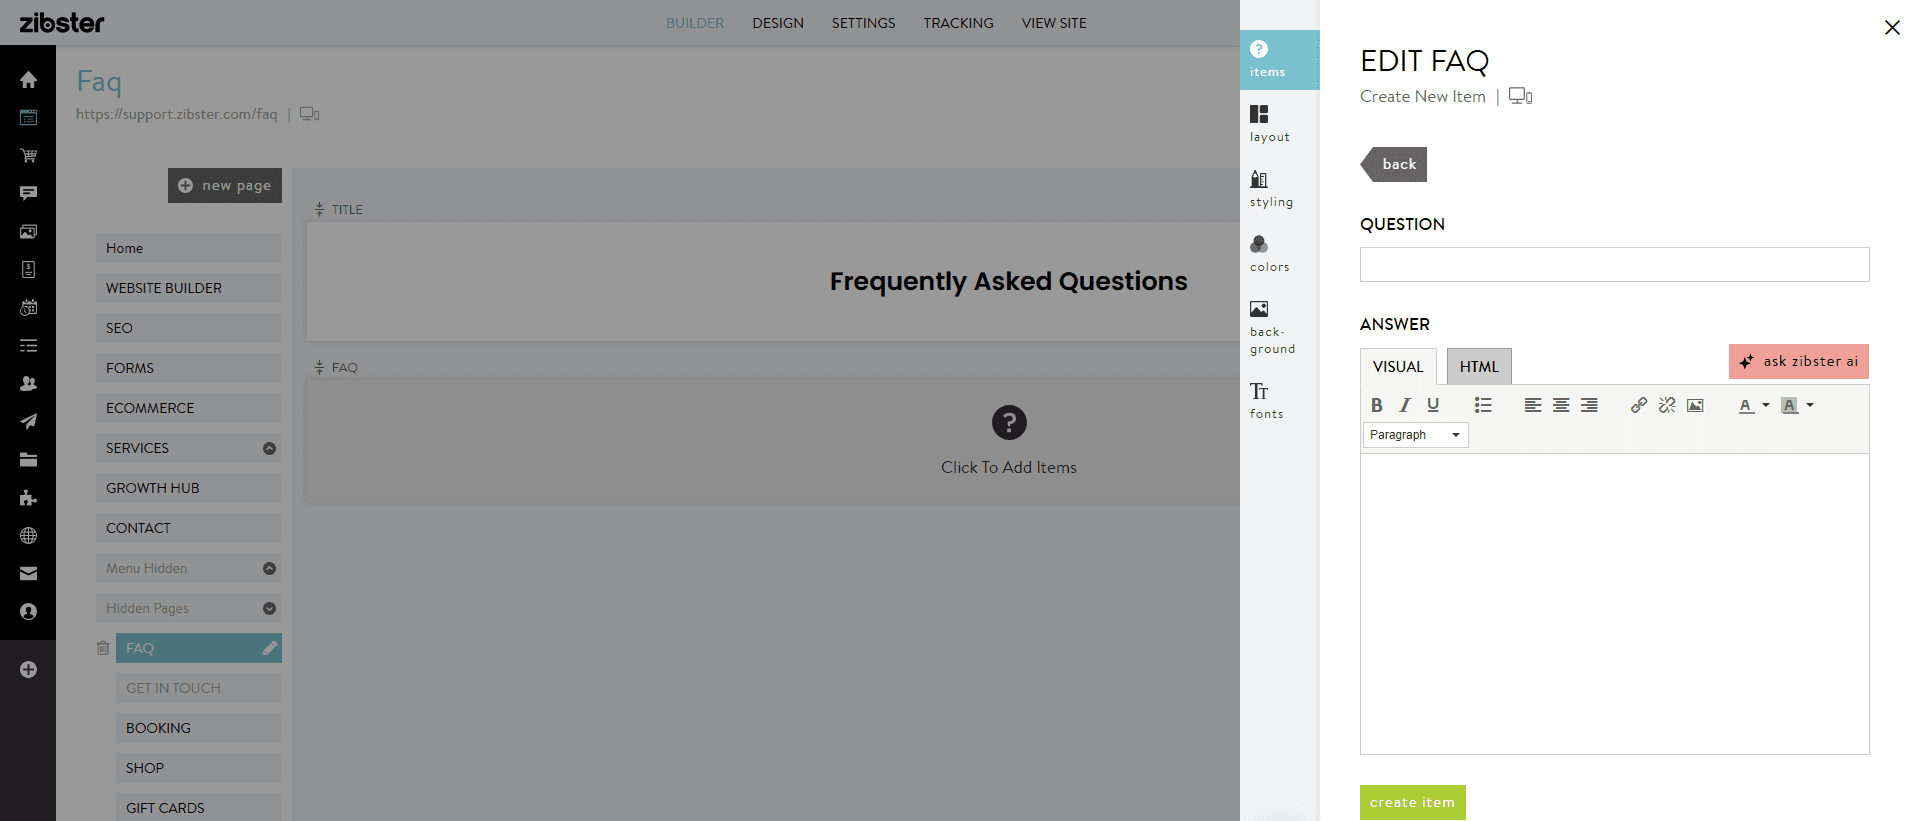
Task: Apply underline formatting icon
Action: click(1433, 405)
